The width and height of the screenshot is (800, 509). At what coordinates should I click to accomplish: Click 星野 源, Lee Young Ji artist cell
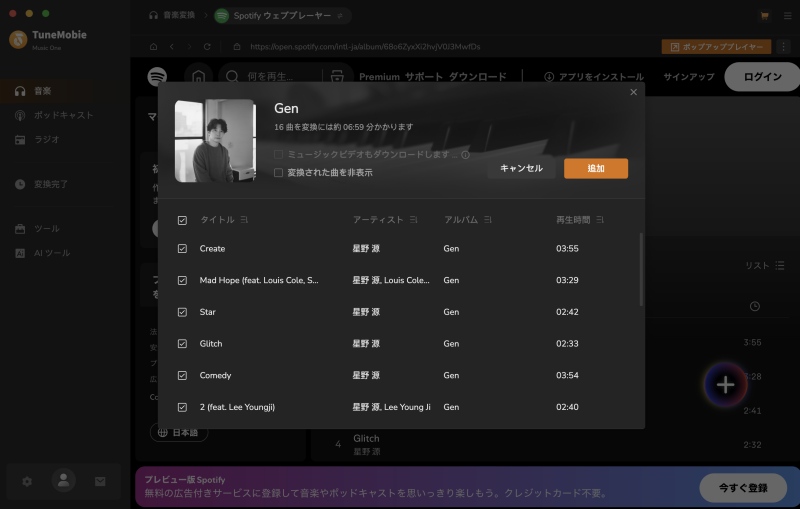coord(391,407)
